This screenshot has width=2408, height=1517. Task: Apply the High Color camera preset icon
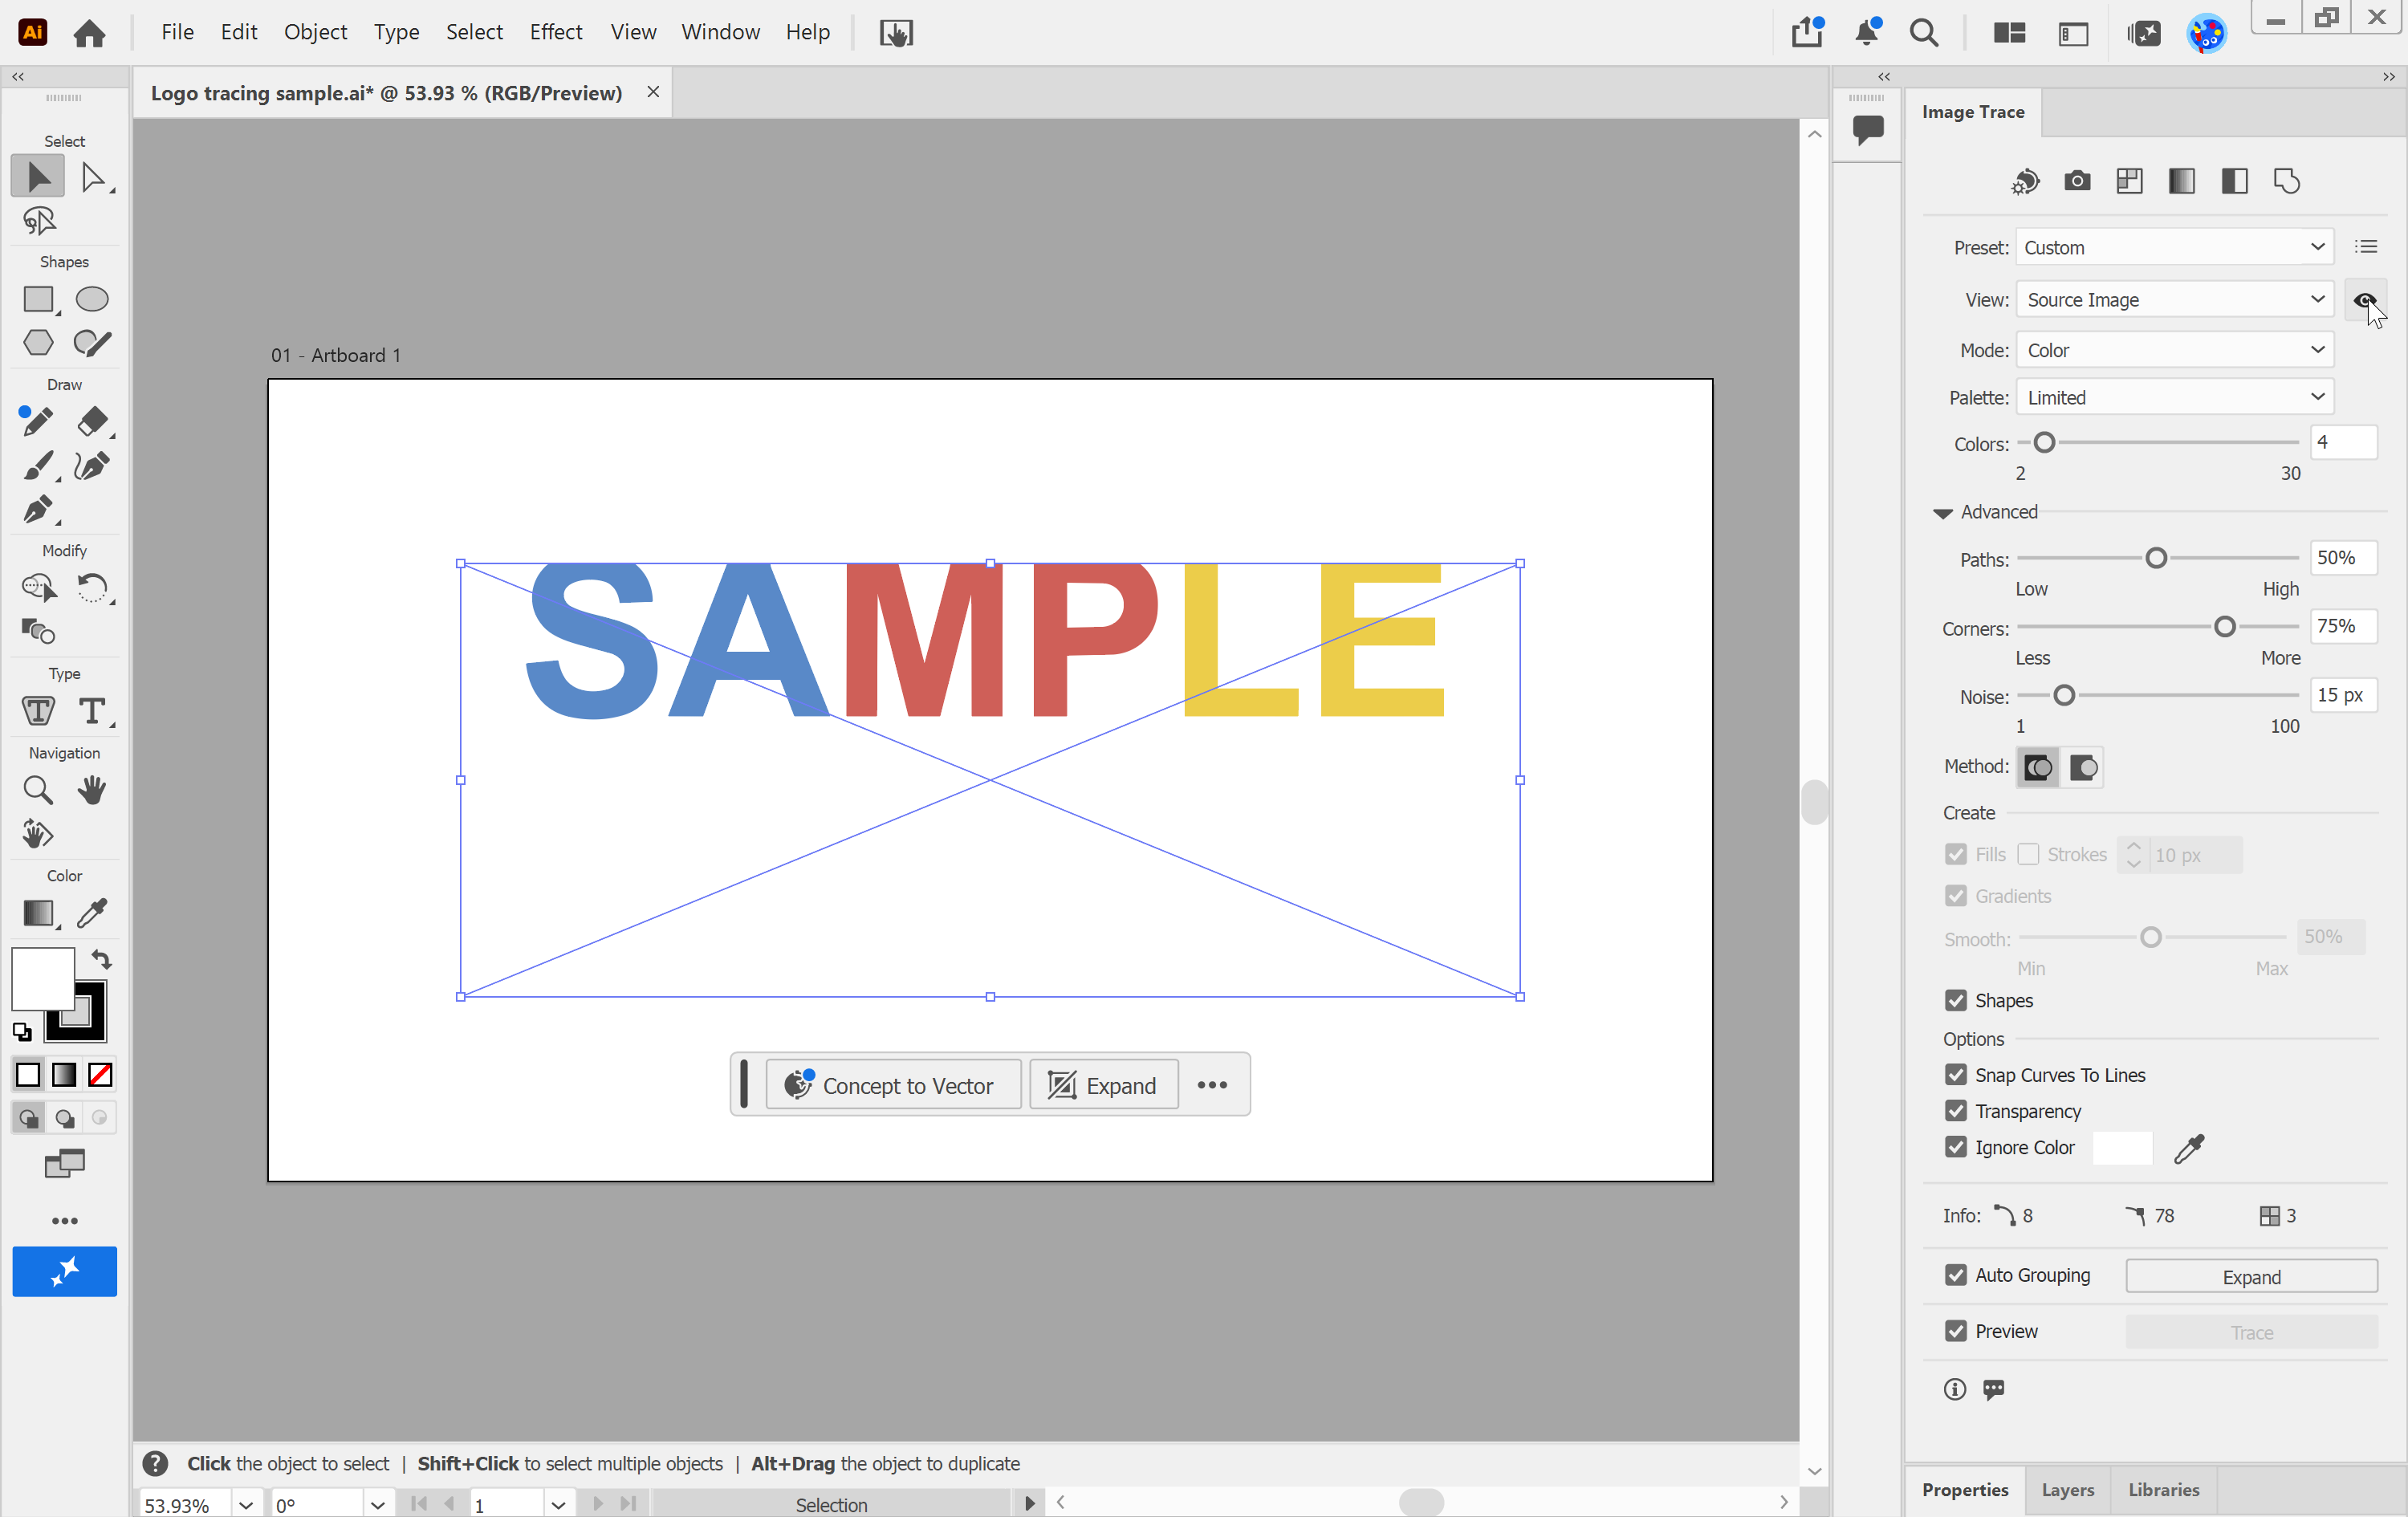2077,181
